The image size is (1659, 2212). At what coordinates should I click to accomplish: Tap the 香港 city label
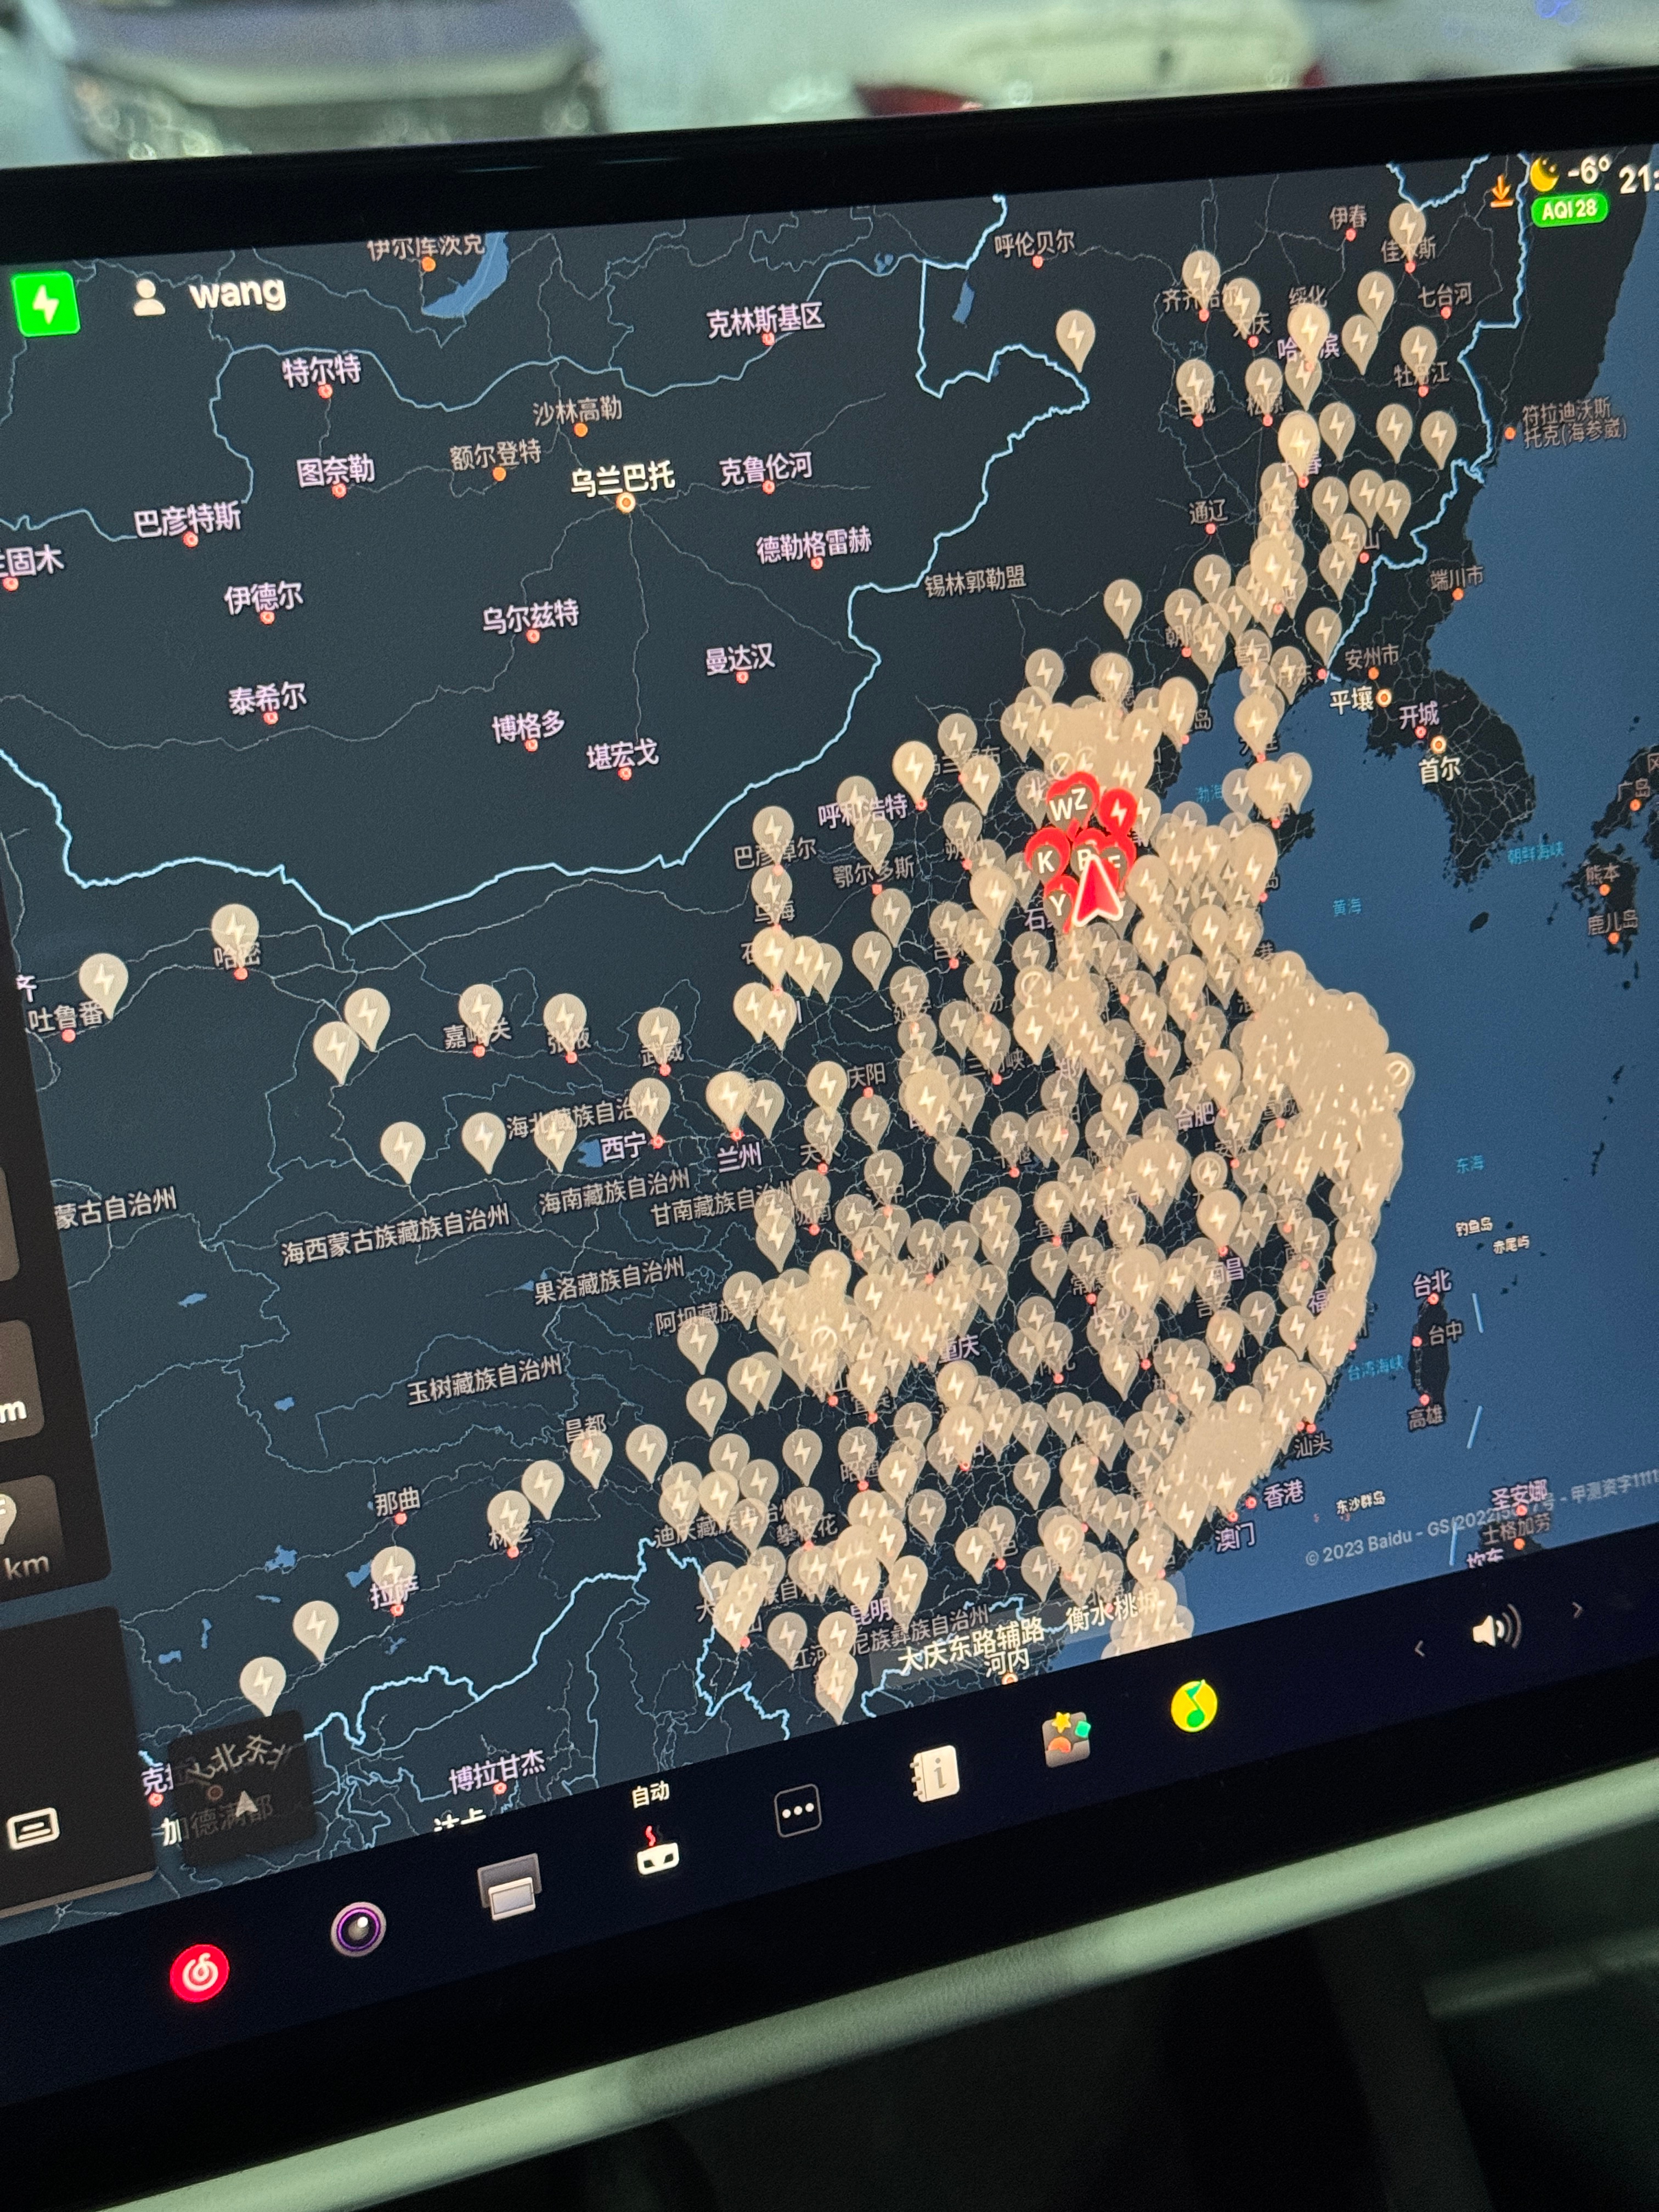point(1283,1495)
